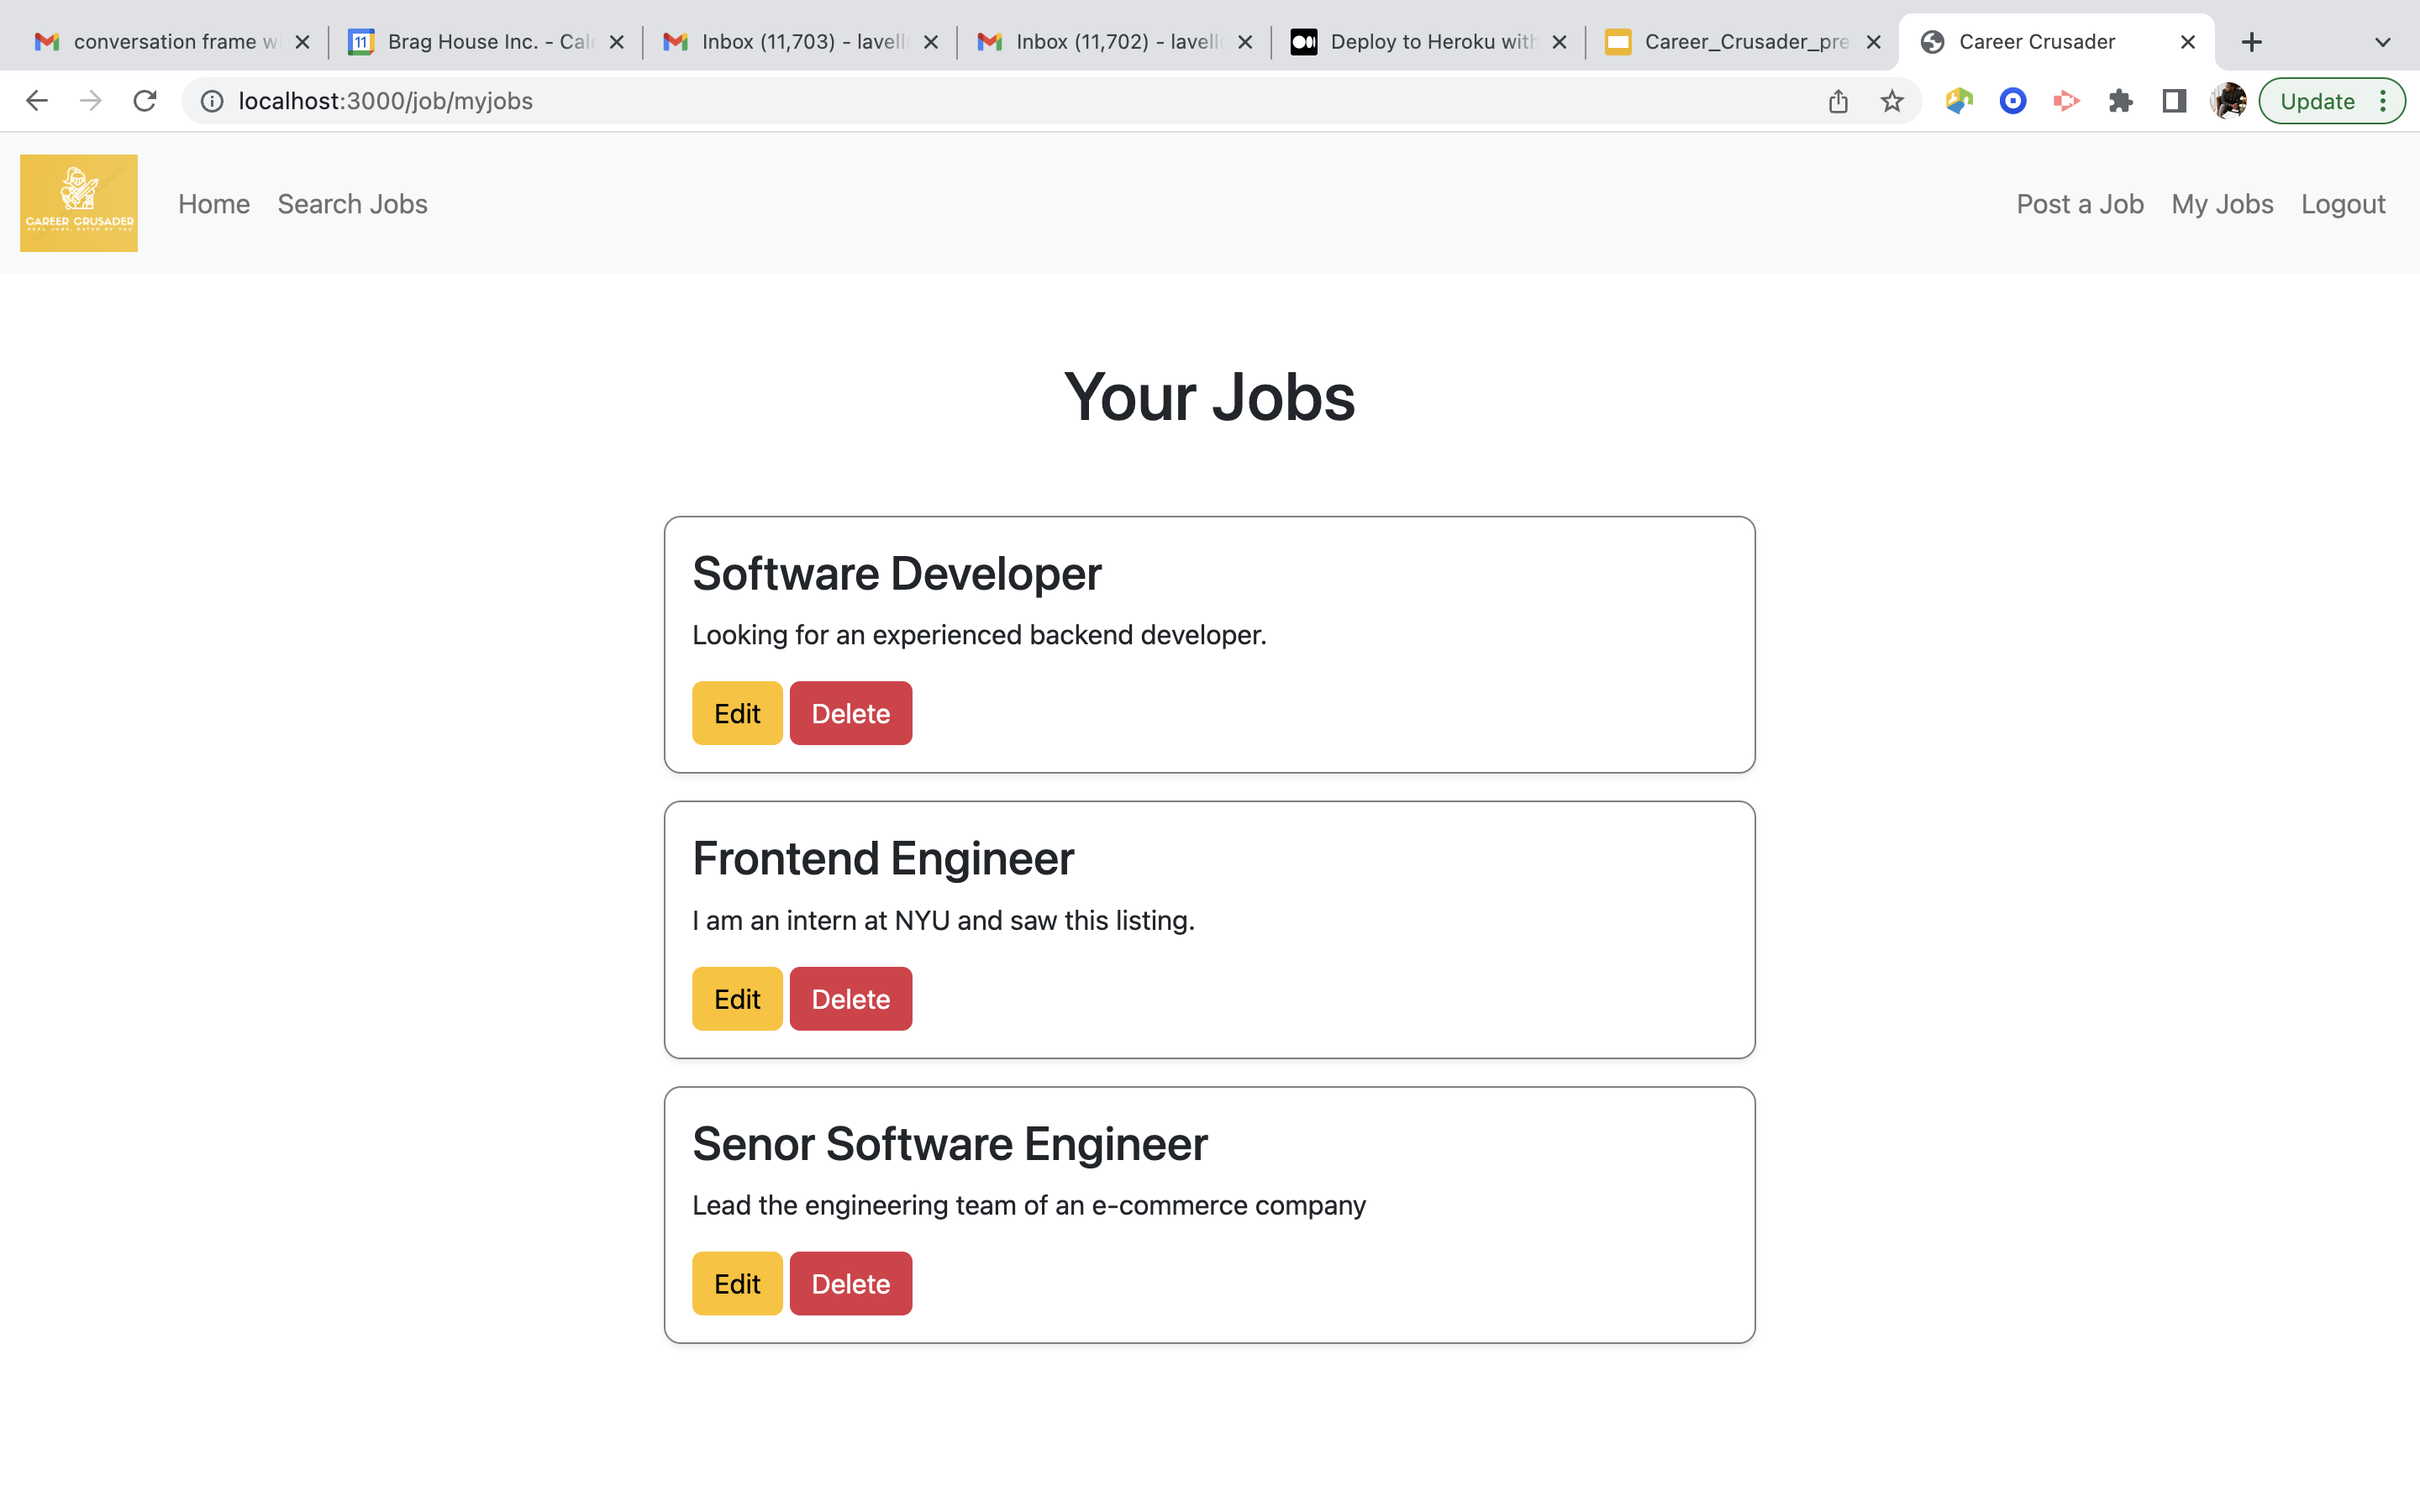Click the browser profile avatar icon
This screenshot has height=1512, width=2420.
(2227, 100)
